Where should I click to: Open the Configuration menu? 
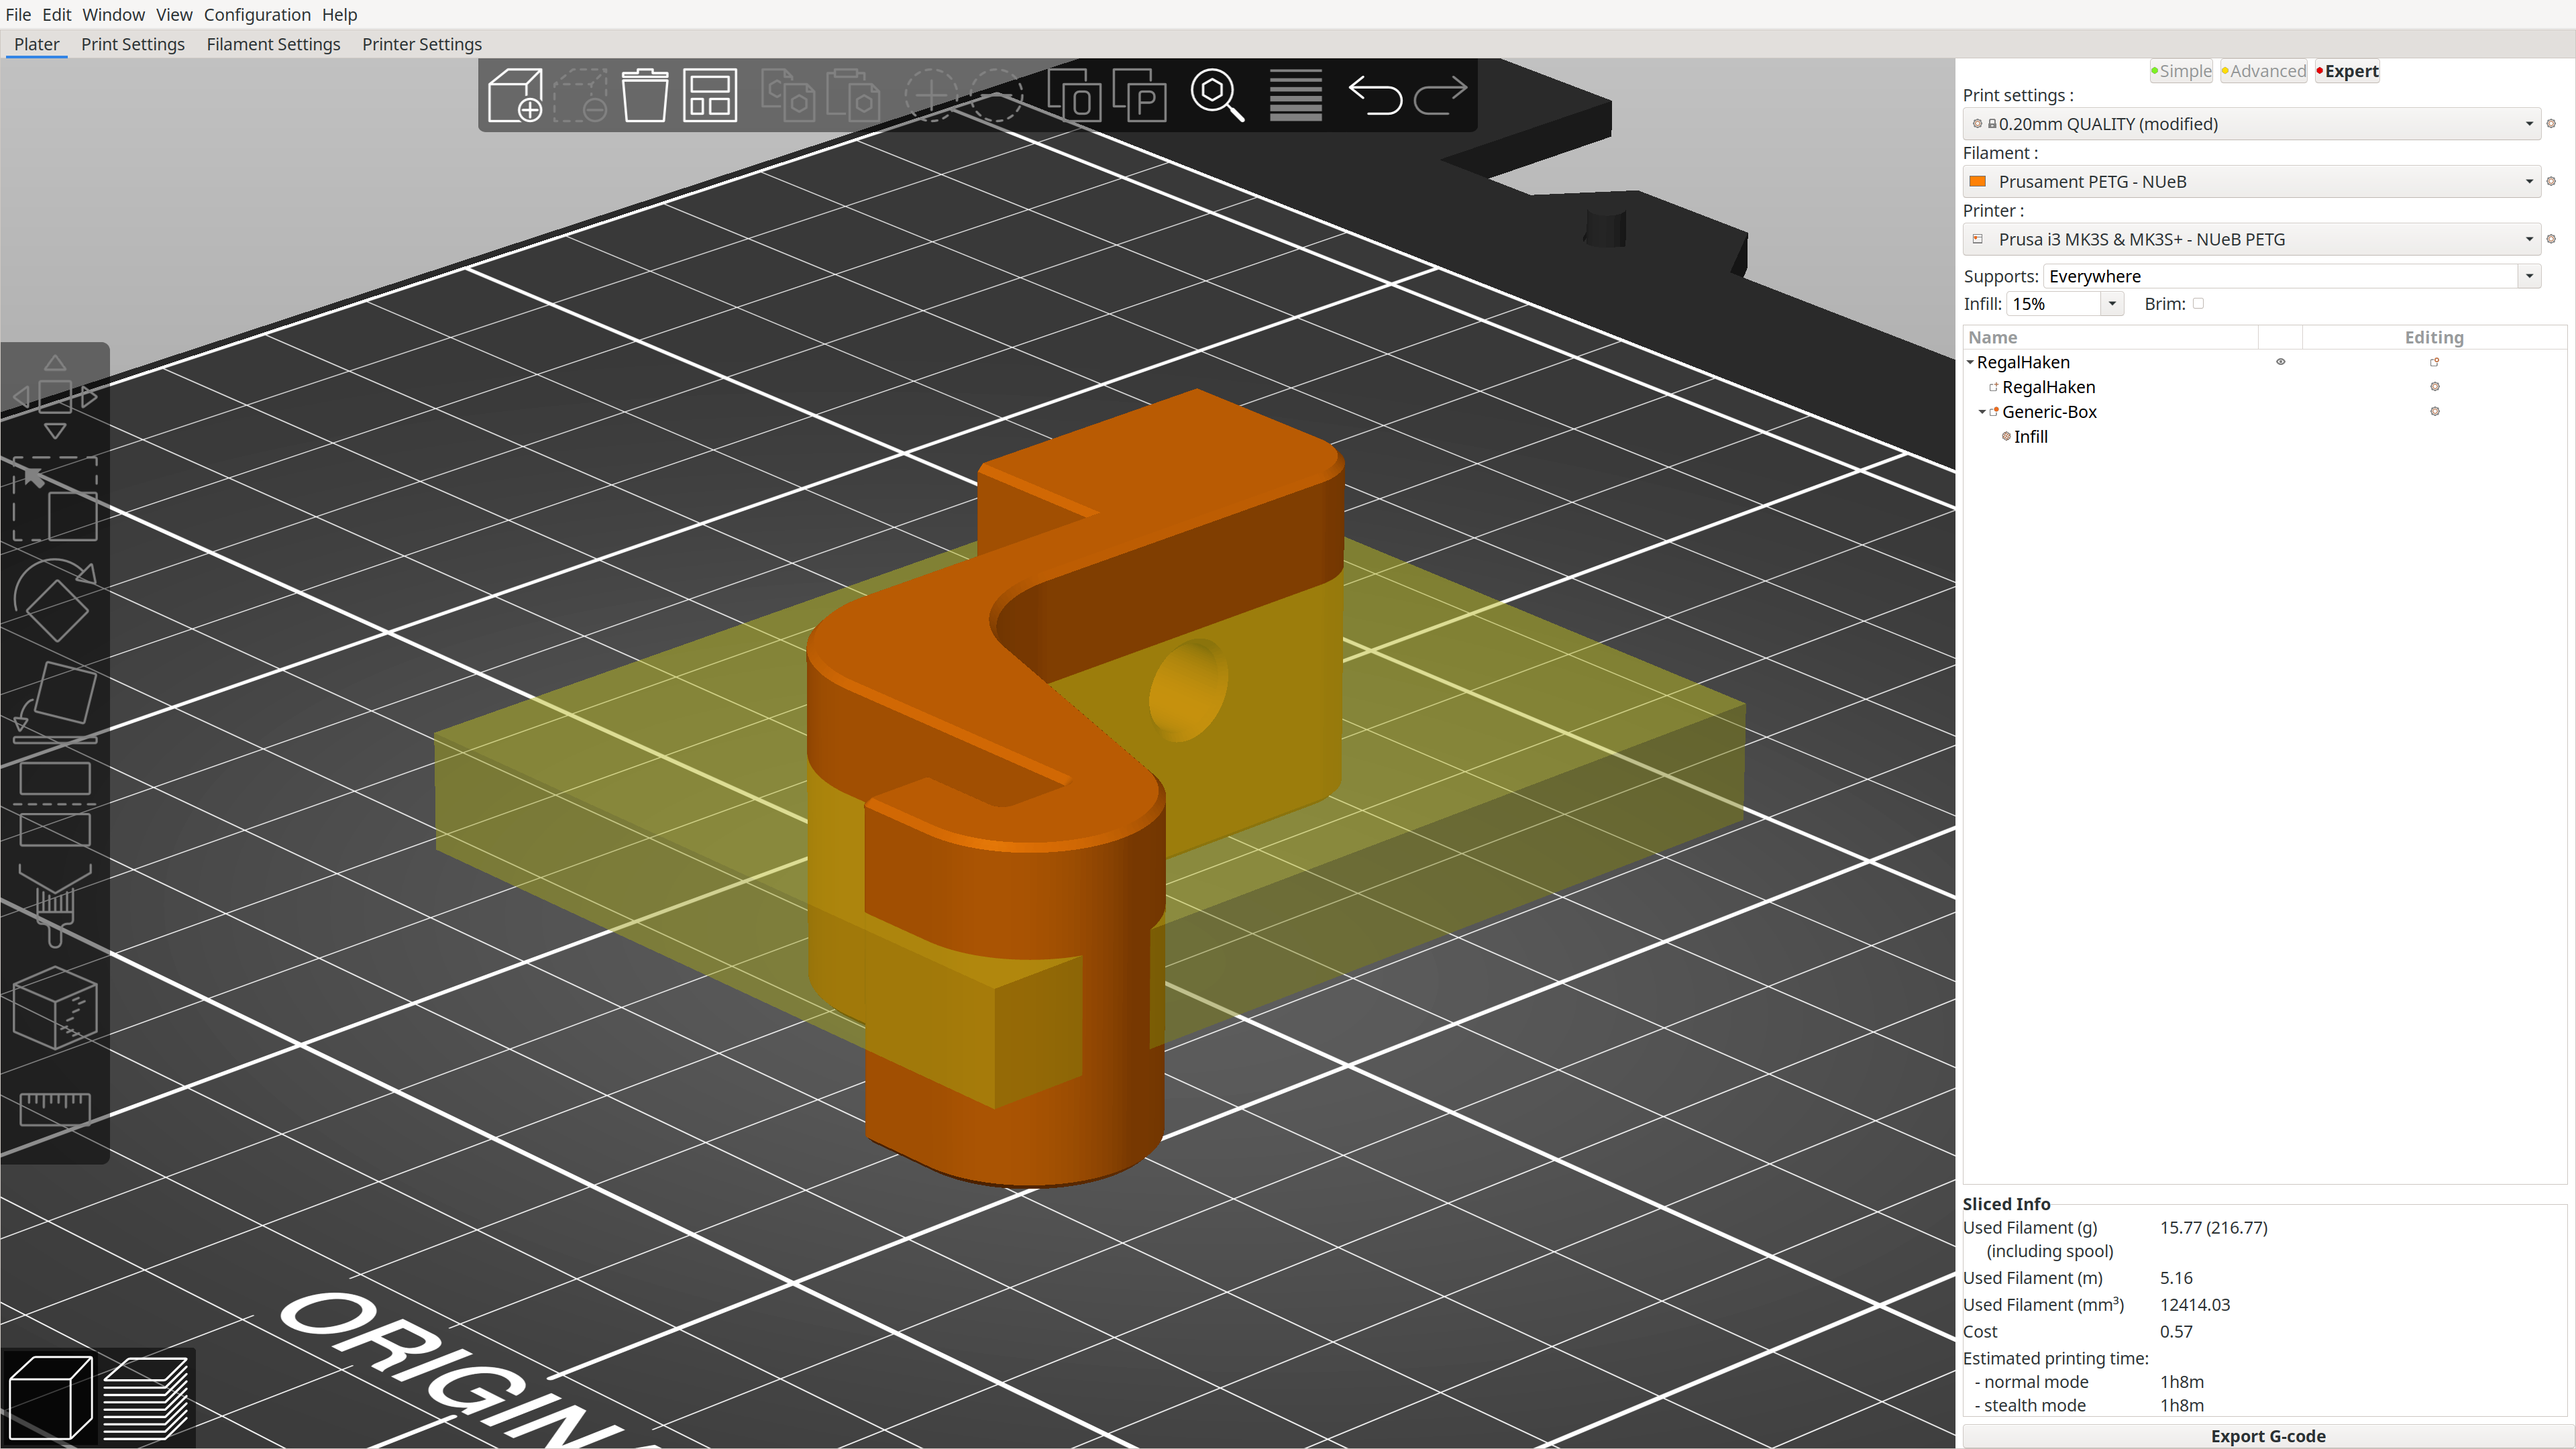[x=257, y=14]
